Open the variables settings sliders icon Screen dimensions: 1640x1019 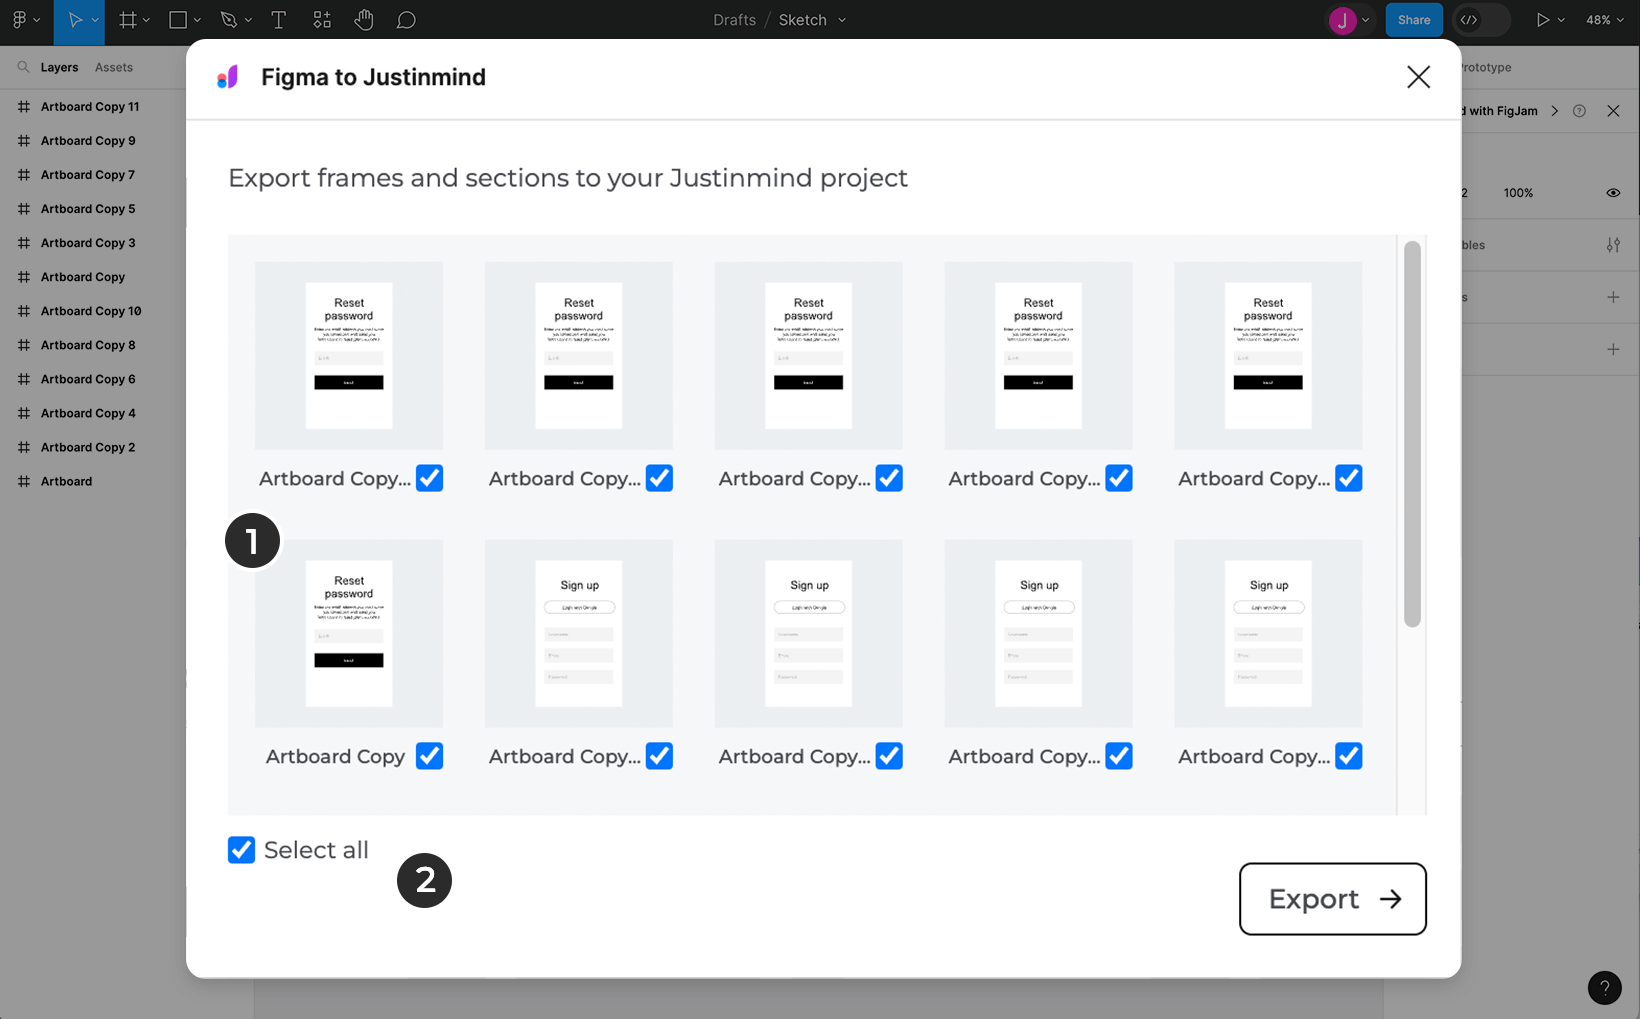click(x=1613, y=245)
